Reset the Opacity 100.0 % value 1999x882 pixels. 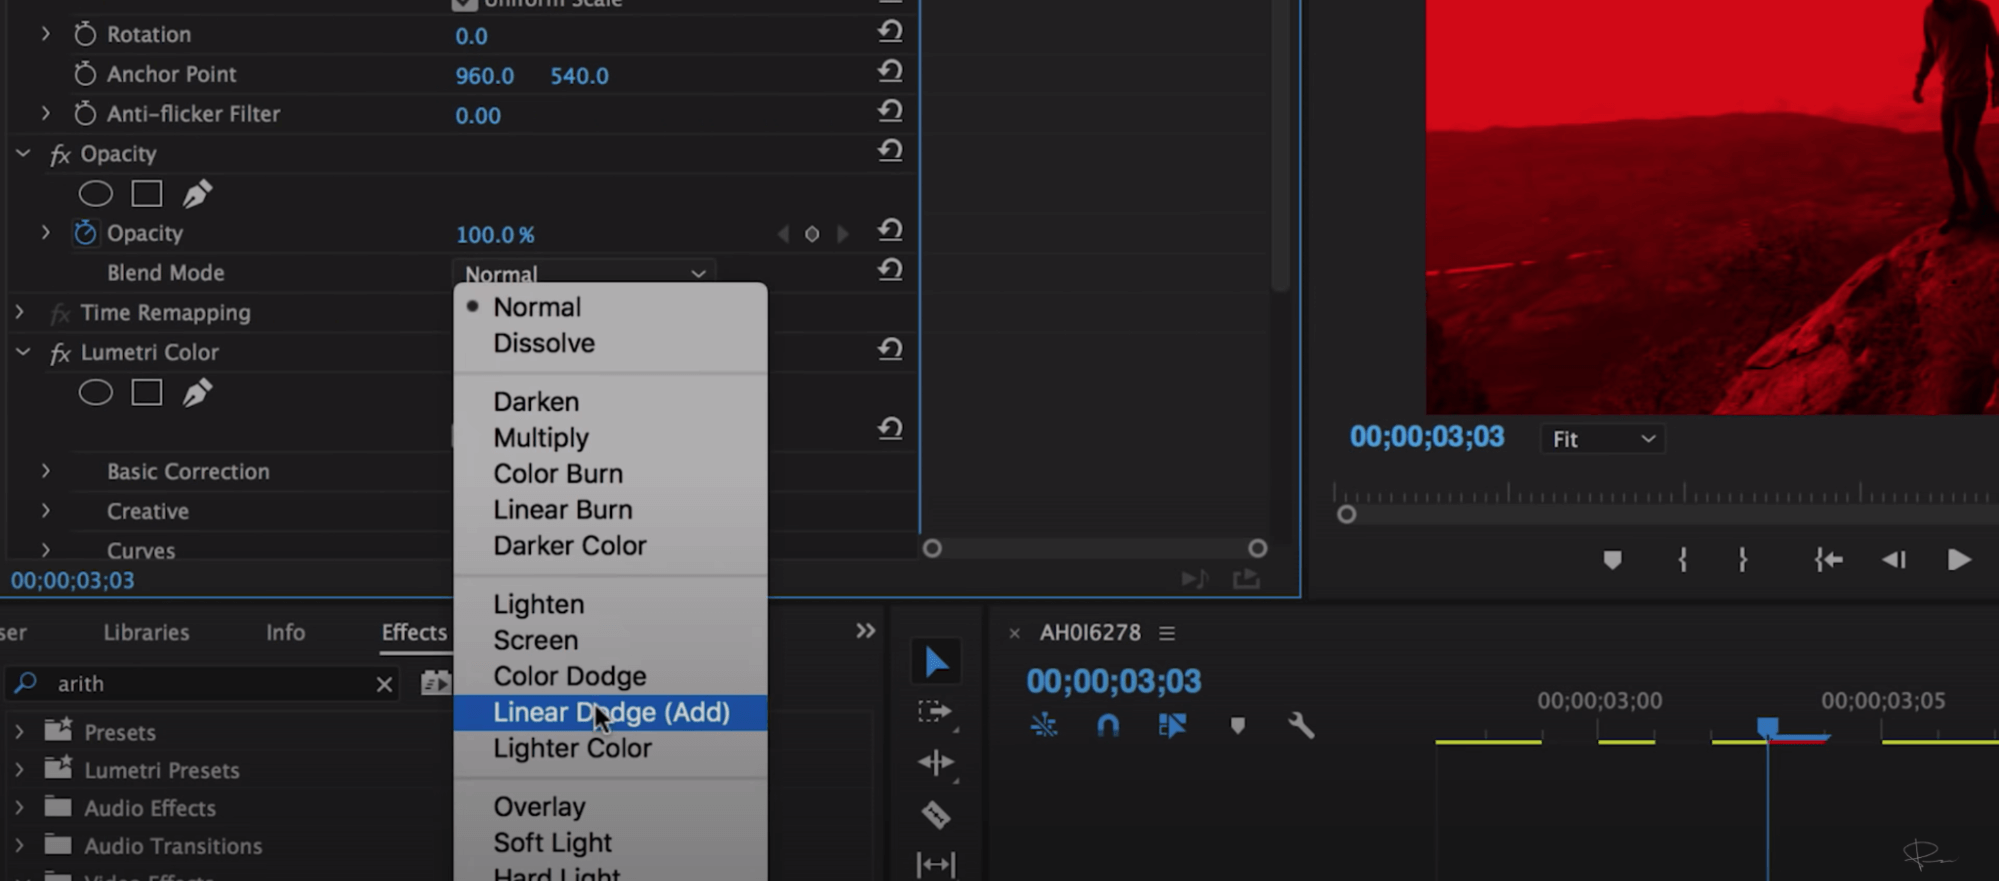coord(890,231)
